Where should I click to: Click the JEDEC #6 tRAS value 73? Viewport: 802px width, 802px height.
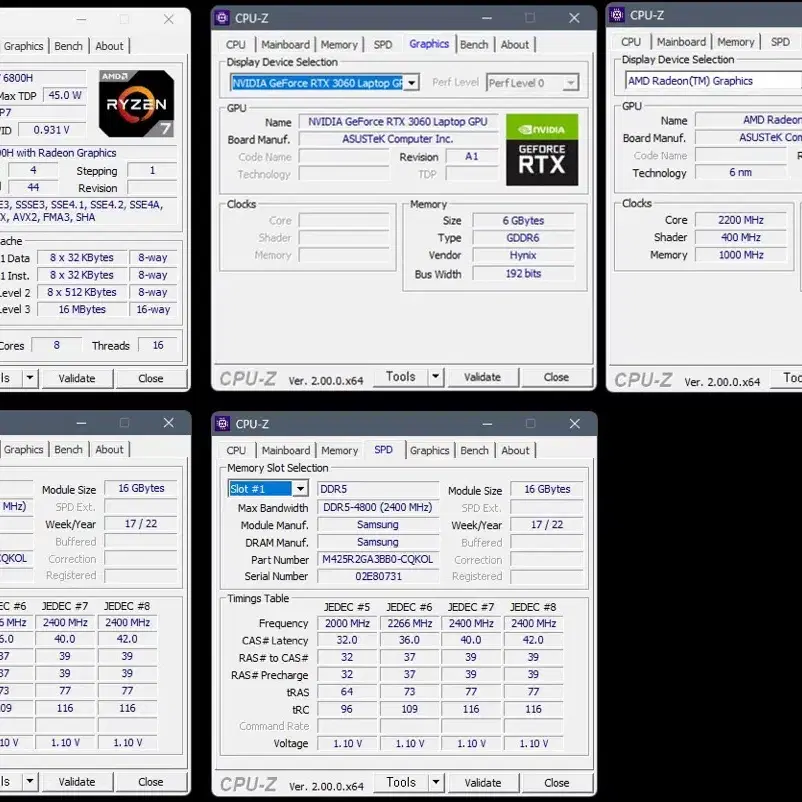409,692
